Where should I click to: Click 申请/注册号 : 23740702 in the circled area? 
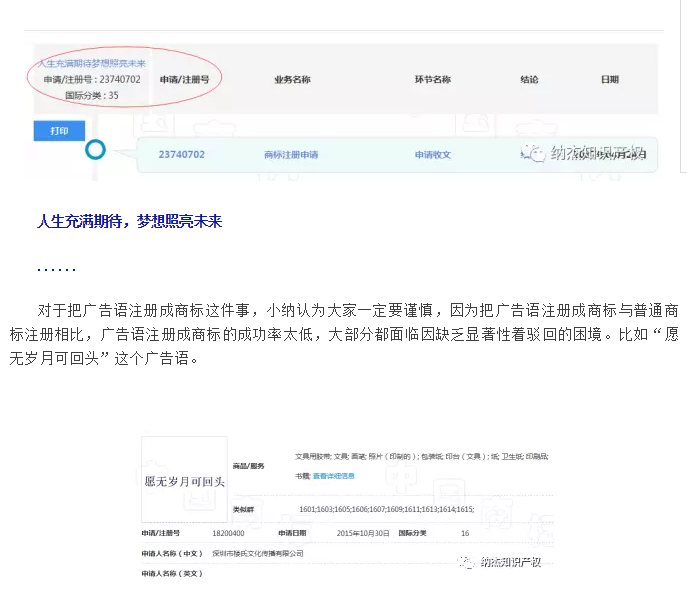(92, 79)
